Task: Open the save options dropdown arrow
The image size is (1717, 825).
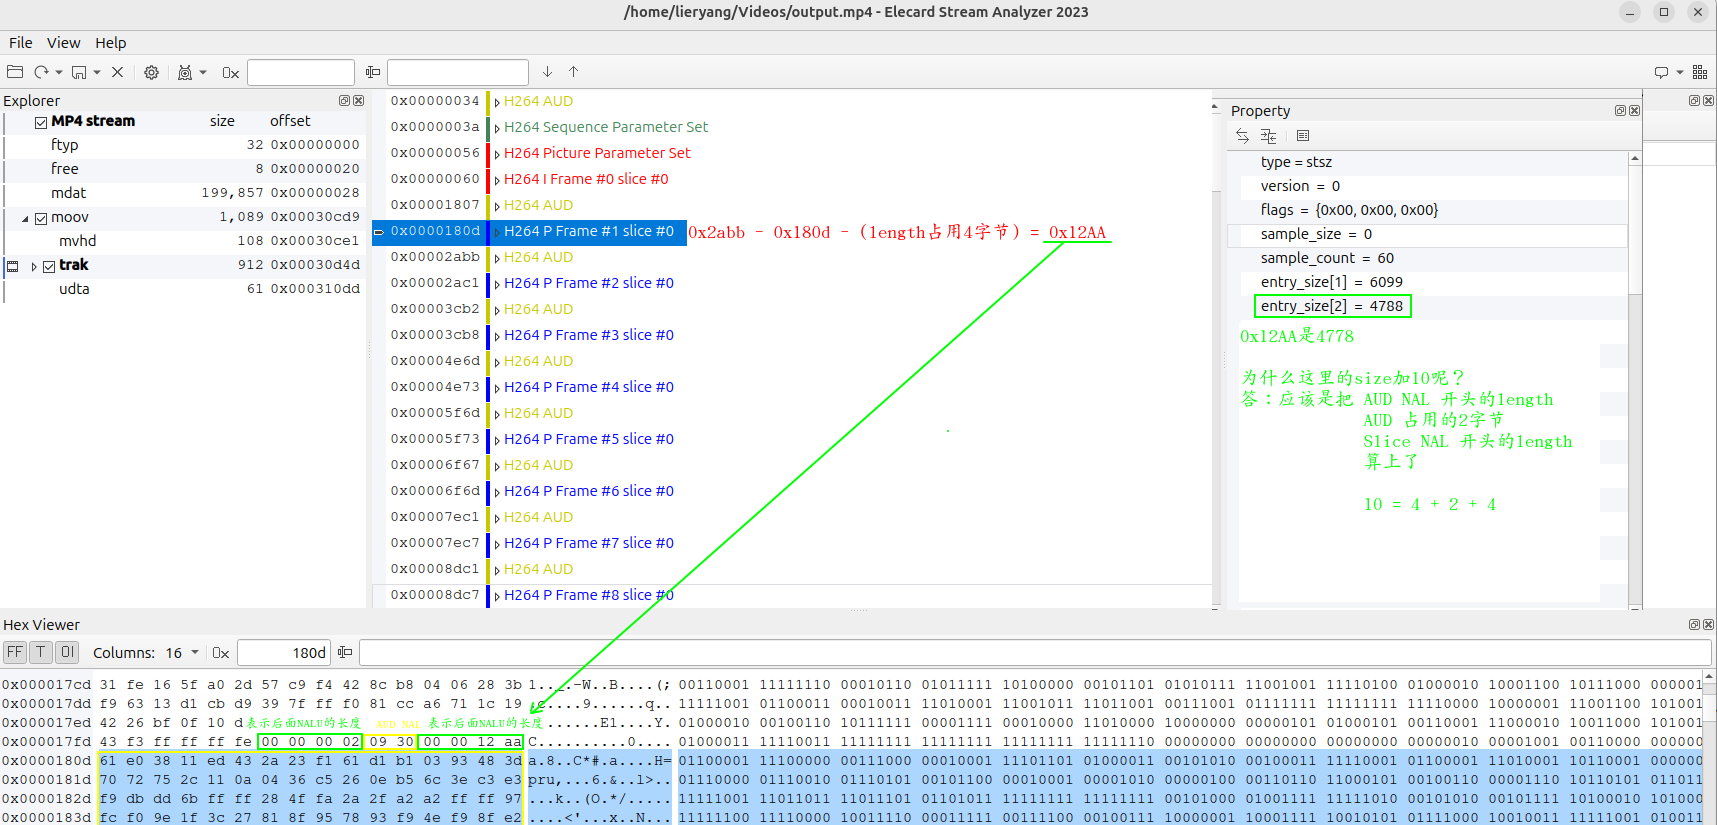Action: [97, 72]
